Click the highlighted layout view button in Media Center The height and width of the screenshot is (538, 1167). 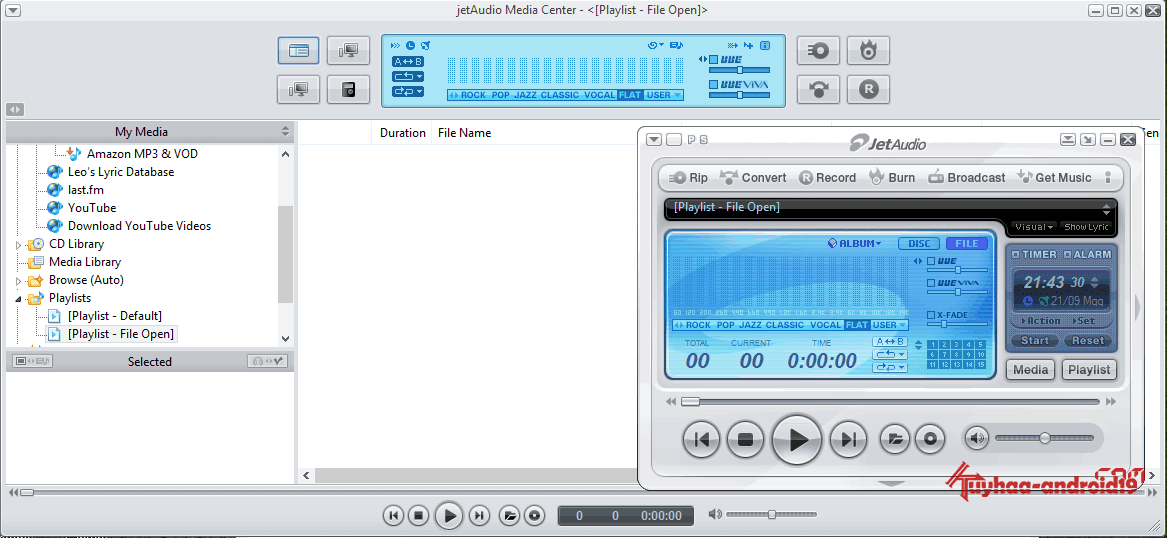pyautogui.click(x=298, y=51)
